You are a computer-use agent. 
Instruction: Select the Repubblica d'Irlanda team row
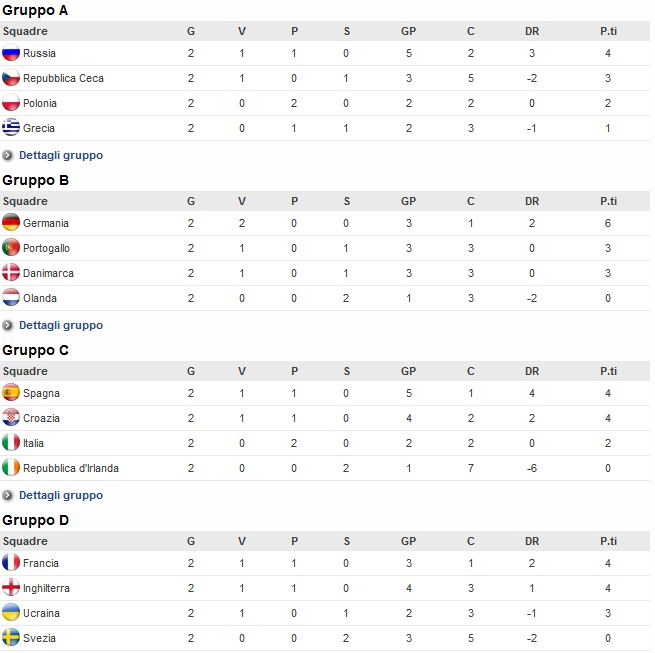pos(325,468)
